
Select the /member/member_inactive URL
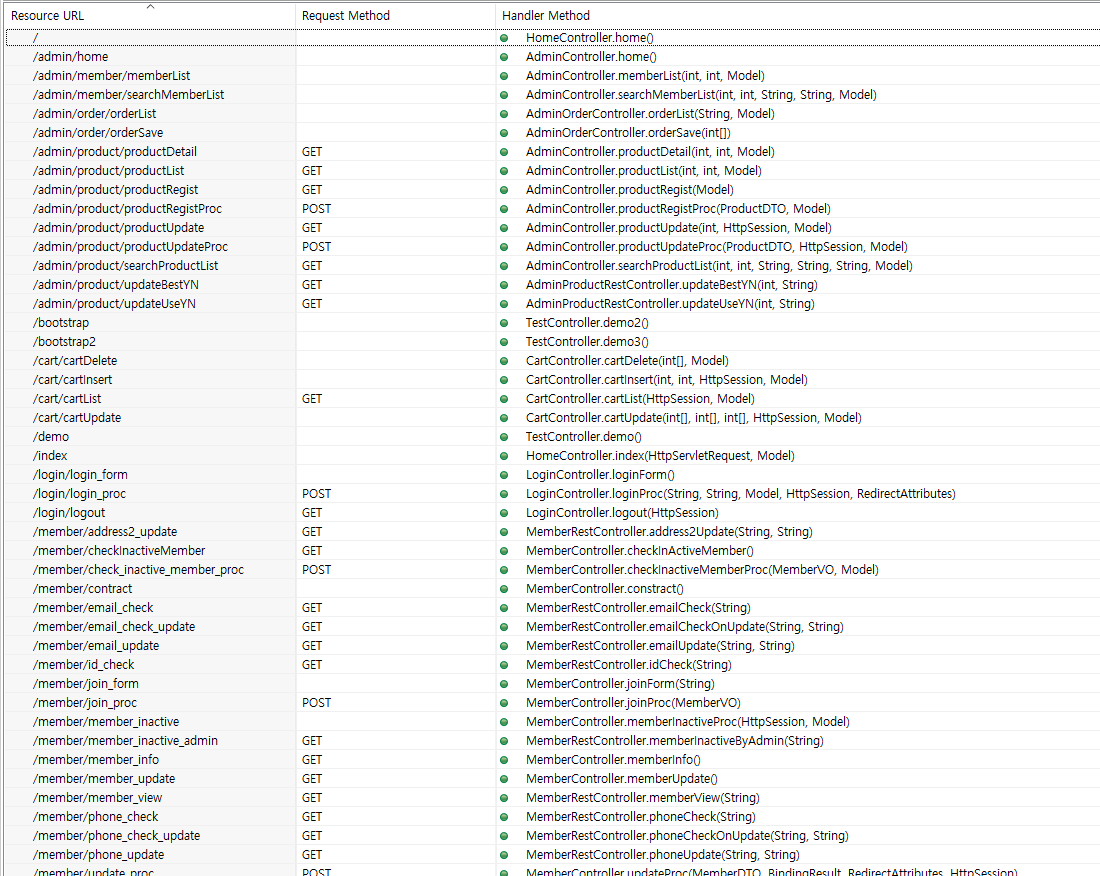pyautogui.click(x=105, y=722)
